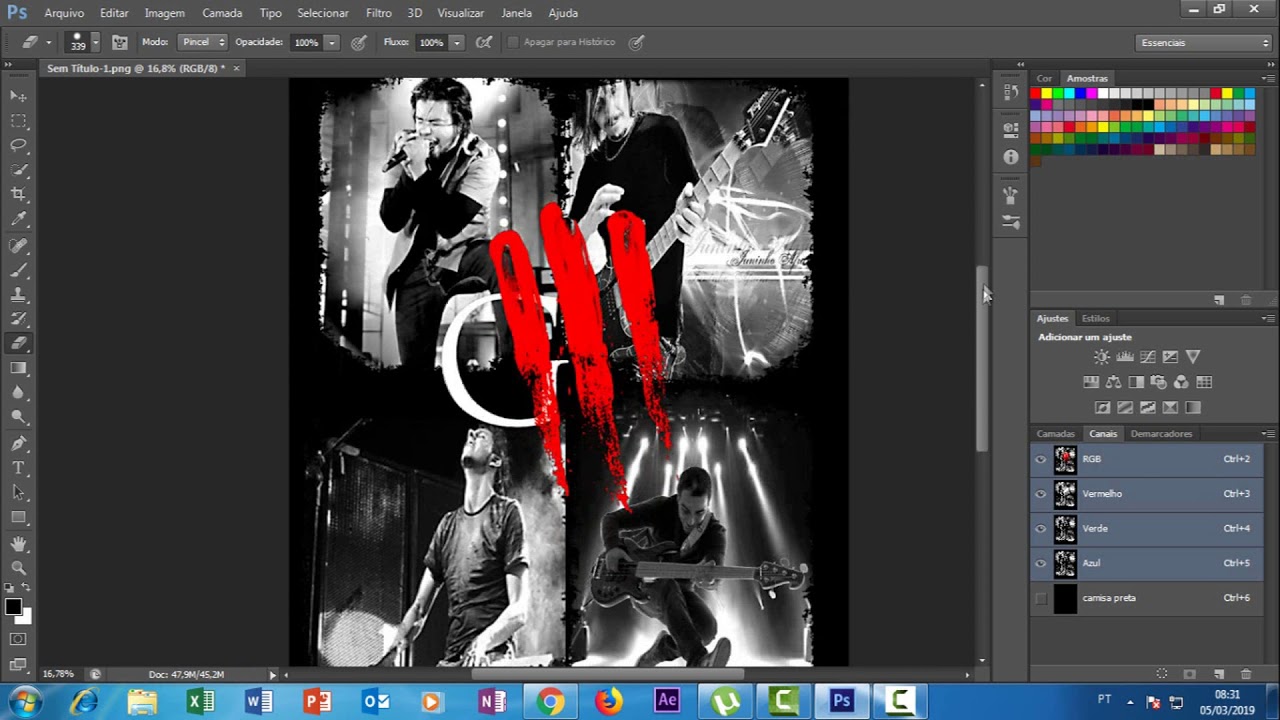
Task: Add a Channel Mixer adjustment
Action: pos(1181,382)
